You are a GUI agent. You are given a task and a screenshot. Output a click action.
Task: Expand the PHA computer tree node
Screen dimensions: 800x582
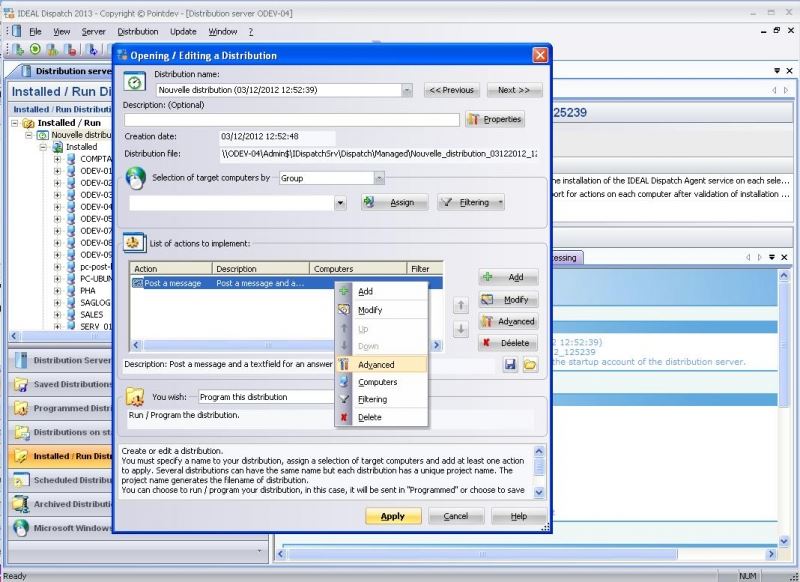click(x=57, y=290)
